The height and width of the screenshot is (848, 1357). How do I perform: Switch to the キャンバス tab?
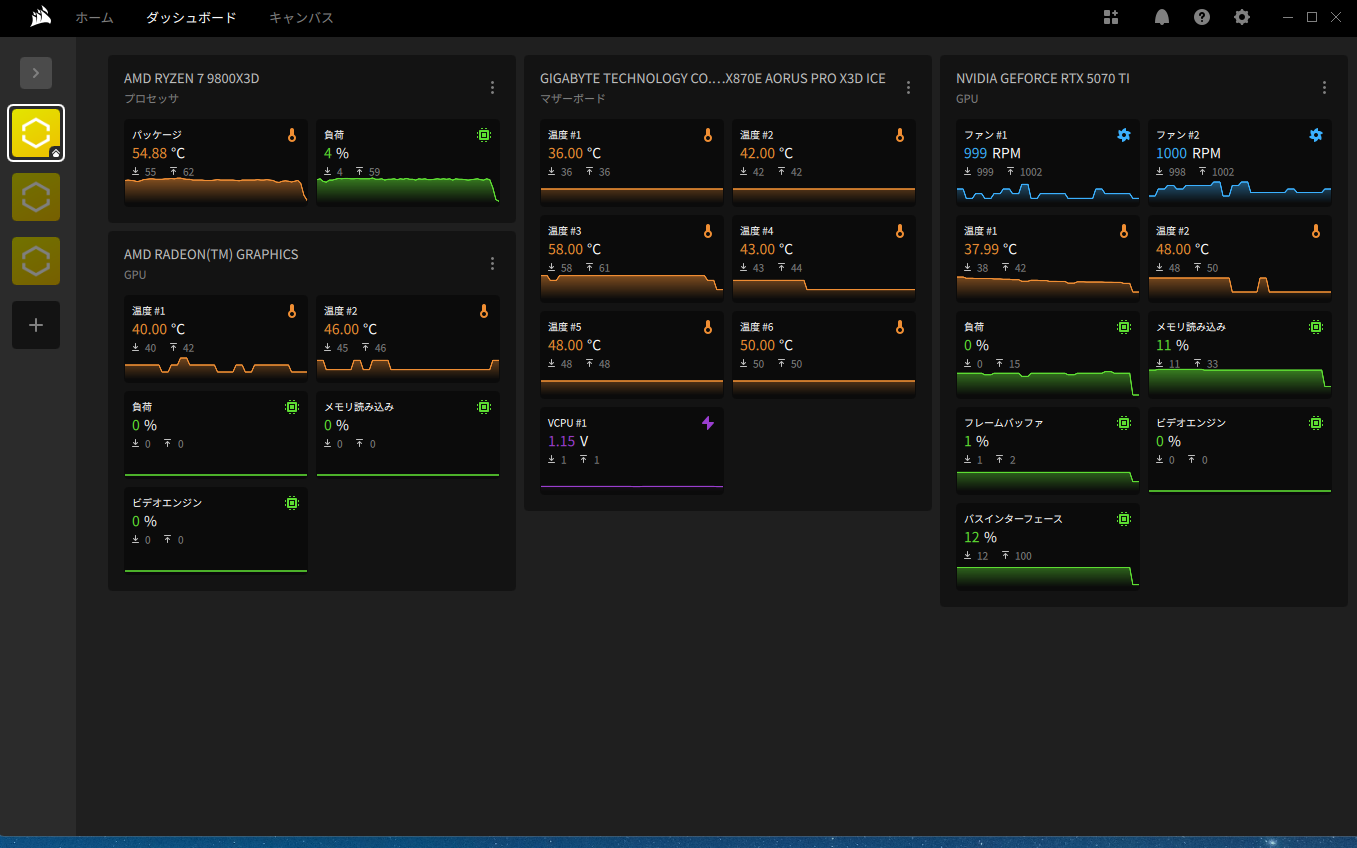click(x=301, y=18)
